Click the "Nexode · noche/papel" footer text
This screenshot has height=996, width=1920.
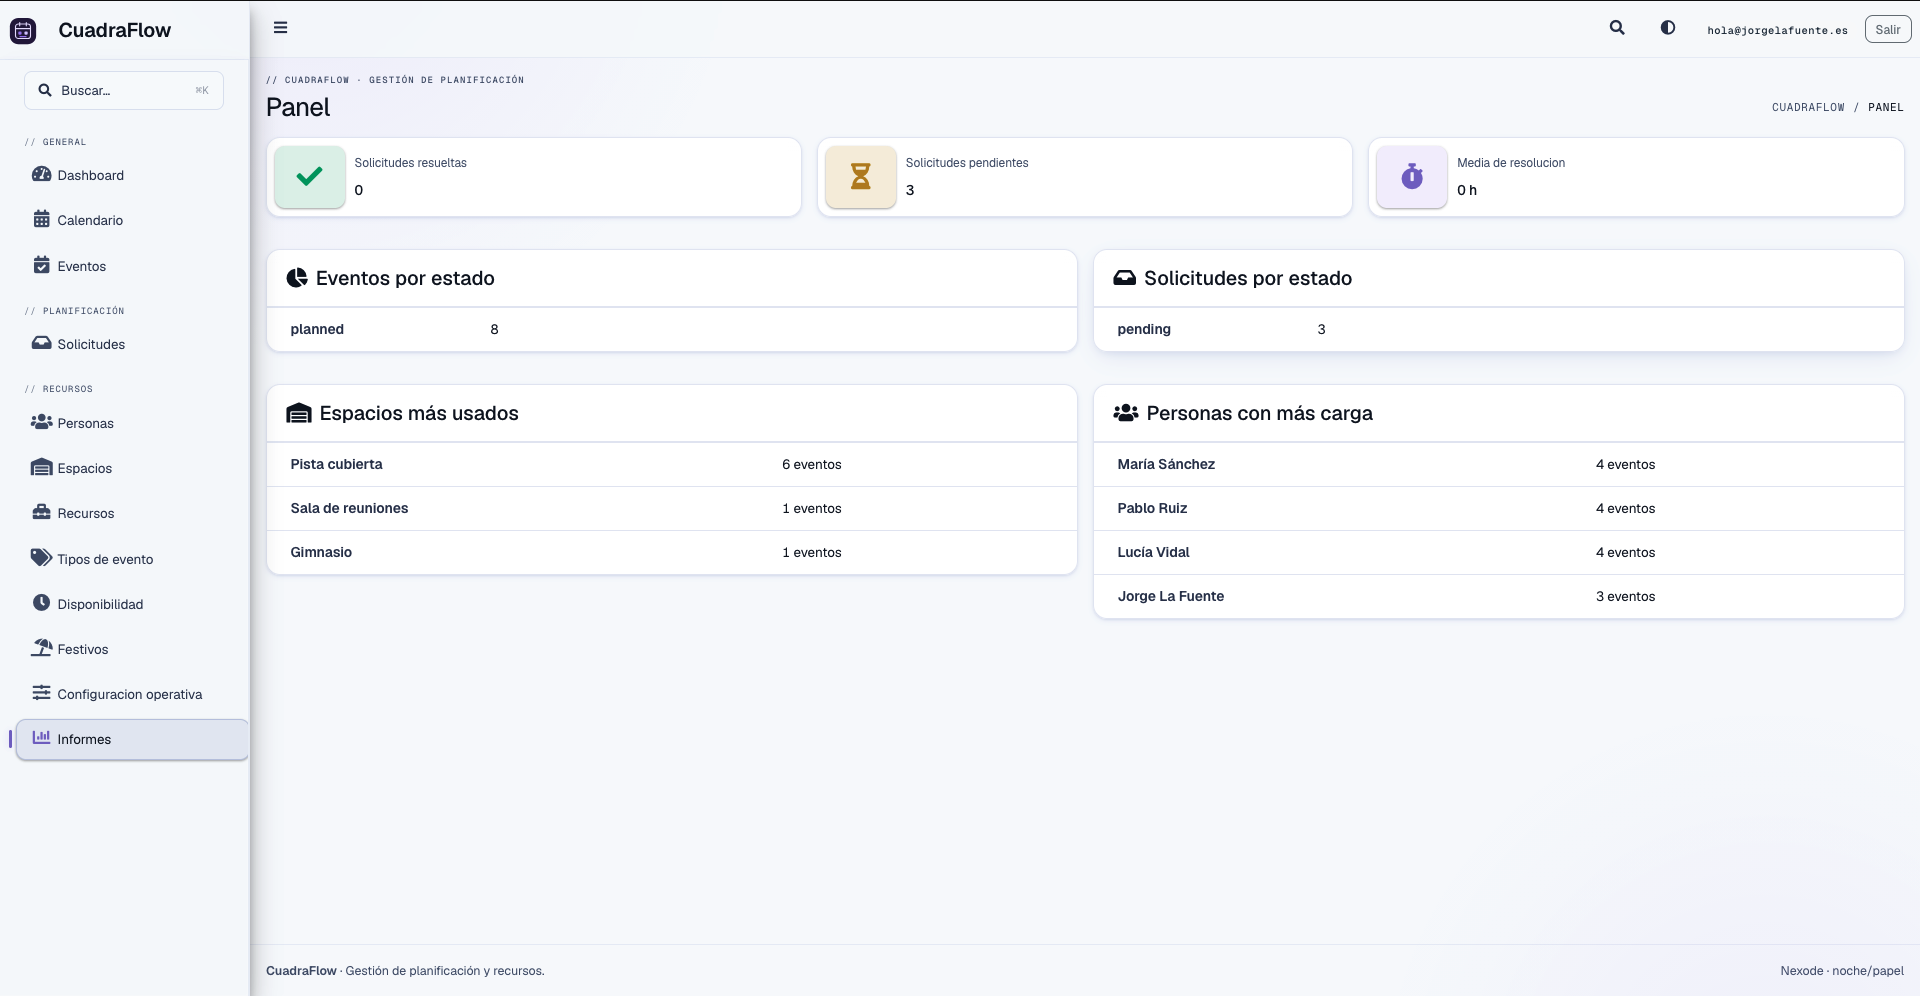(x=1842, y=971)
